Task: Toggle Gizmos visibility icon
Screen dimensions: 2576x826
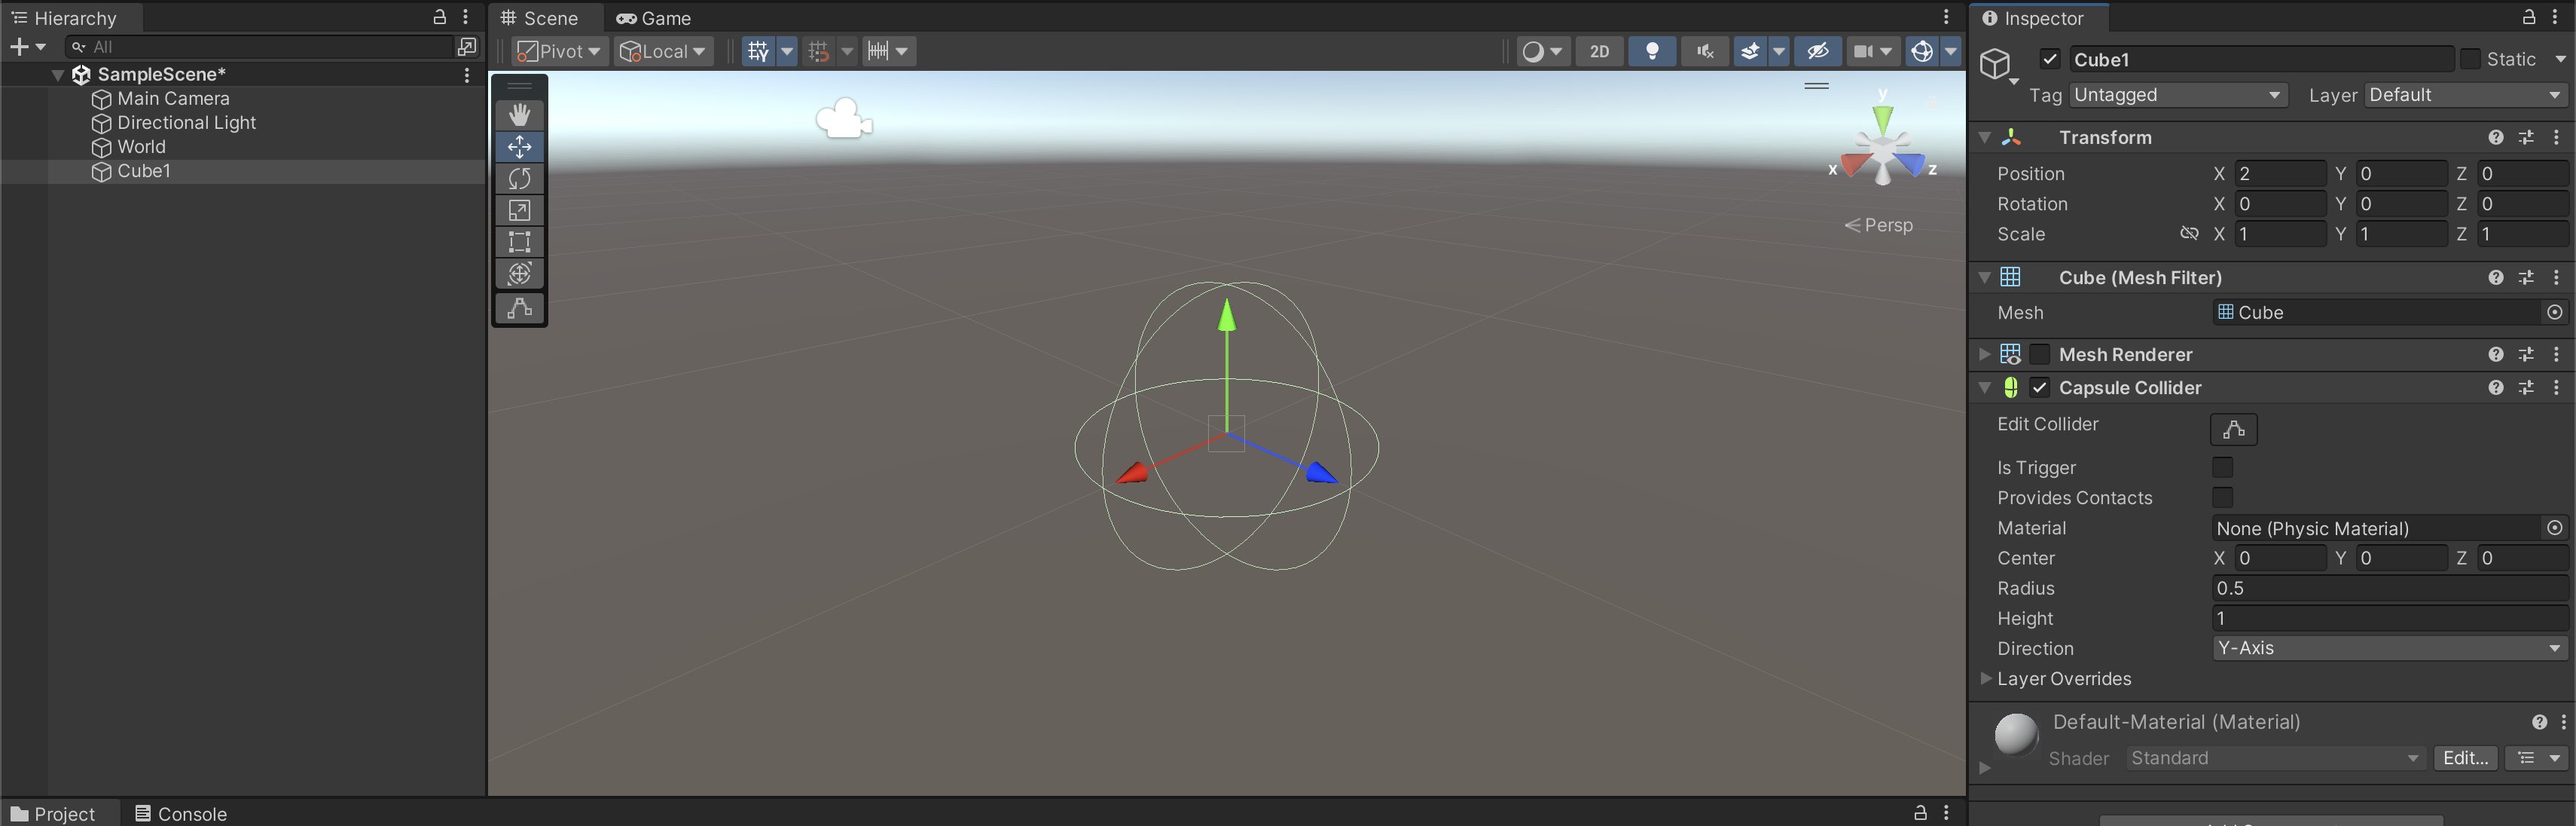Action: 1921,51
